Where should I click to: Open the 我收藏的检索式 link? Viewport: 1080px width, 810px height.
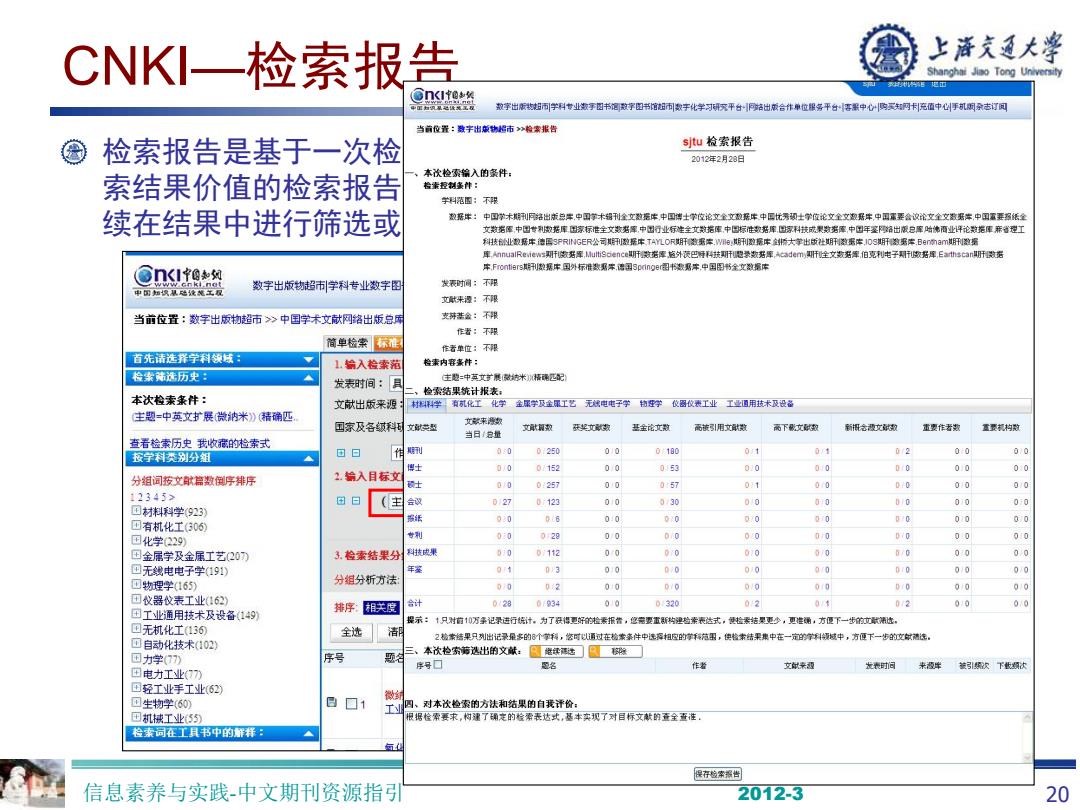pyautogui.click(x=233, y=443)
